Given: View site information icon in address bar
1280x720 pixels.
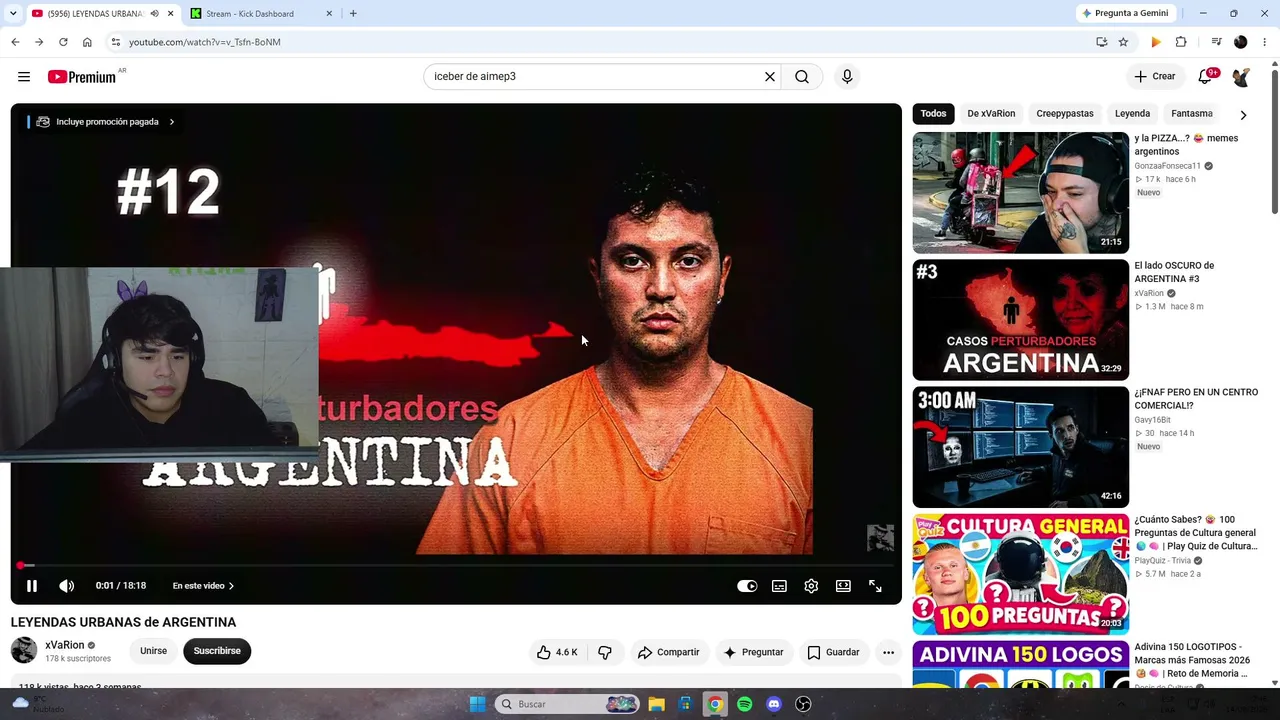Looking at the screenshot, I should point(116,42).
